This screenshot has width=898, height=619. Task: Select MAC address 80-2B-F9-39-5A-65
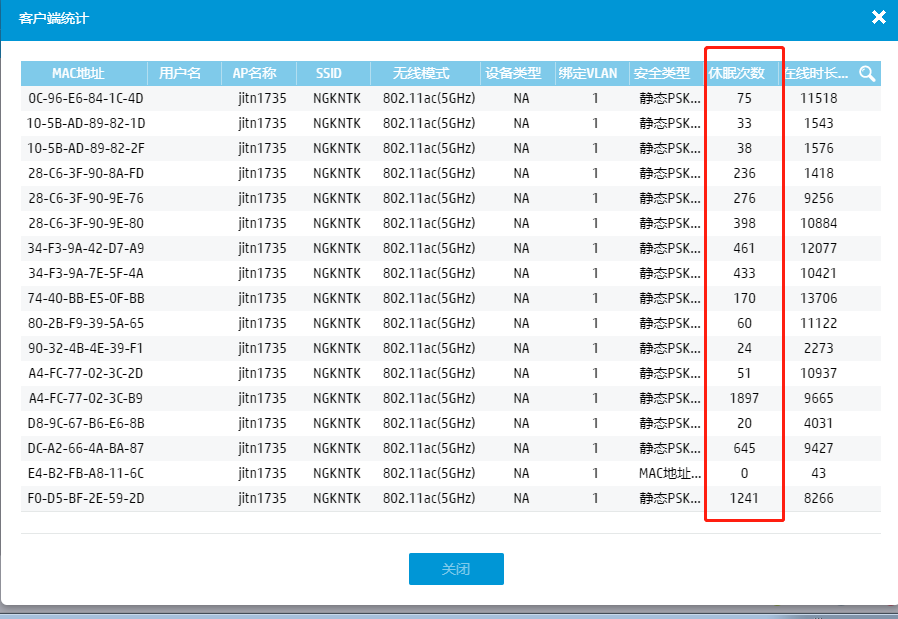pos(86,324)
